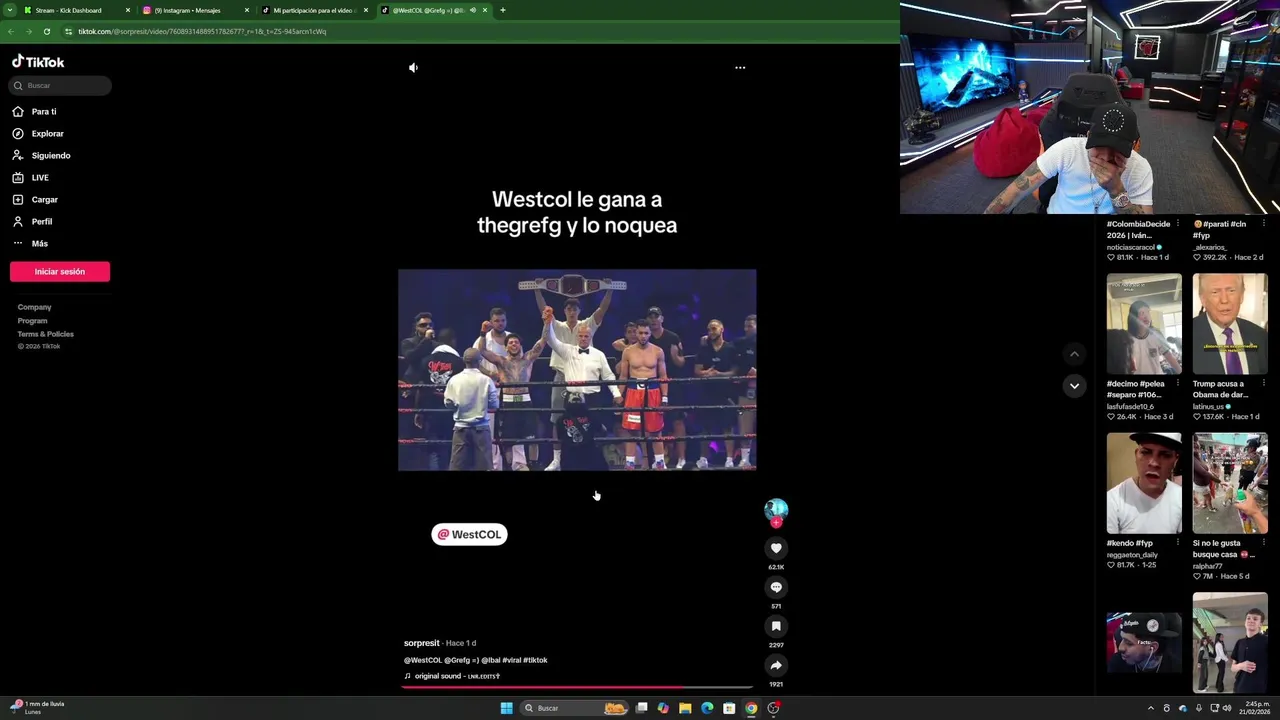
Task: Click the @WestCOL mention in the caption
Action: (x=423, y=660)
